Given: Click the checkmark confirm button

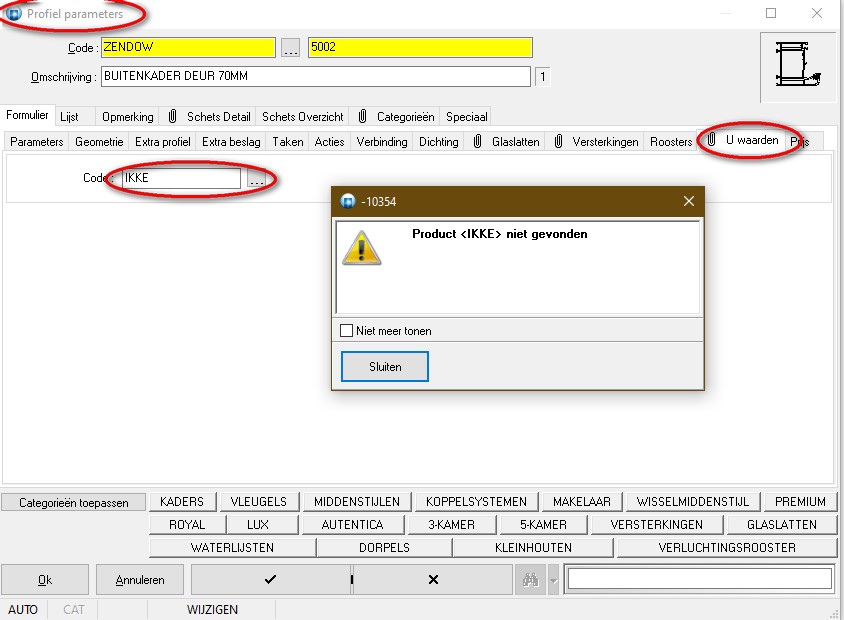Looking at the screenshot, I should [270, 580].
